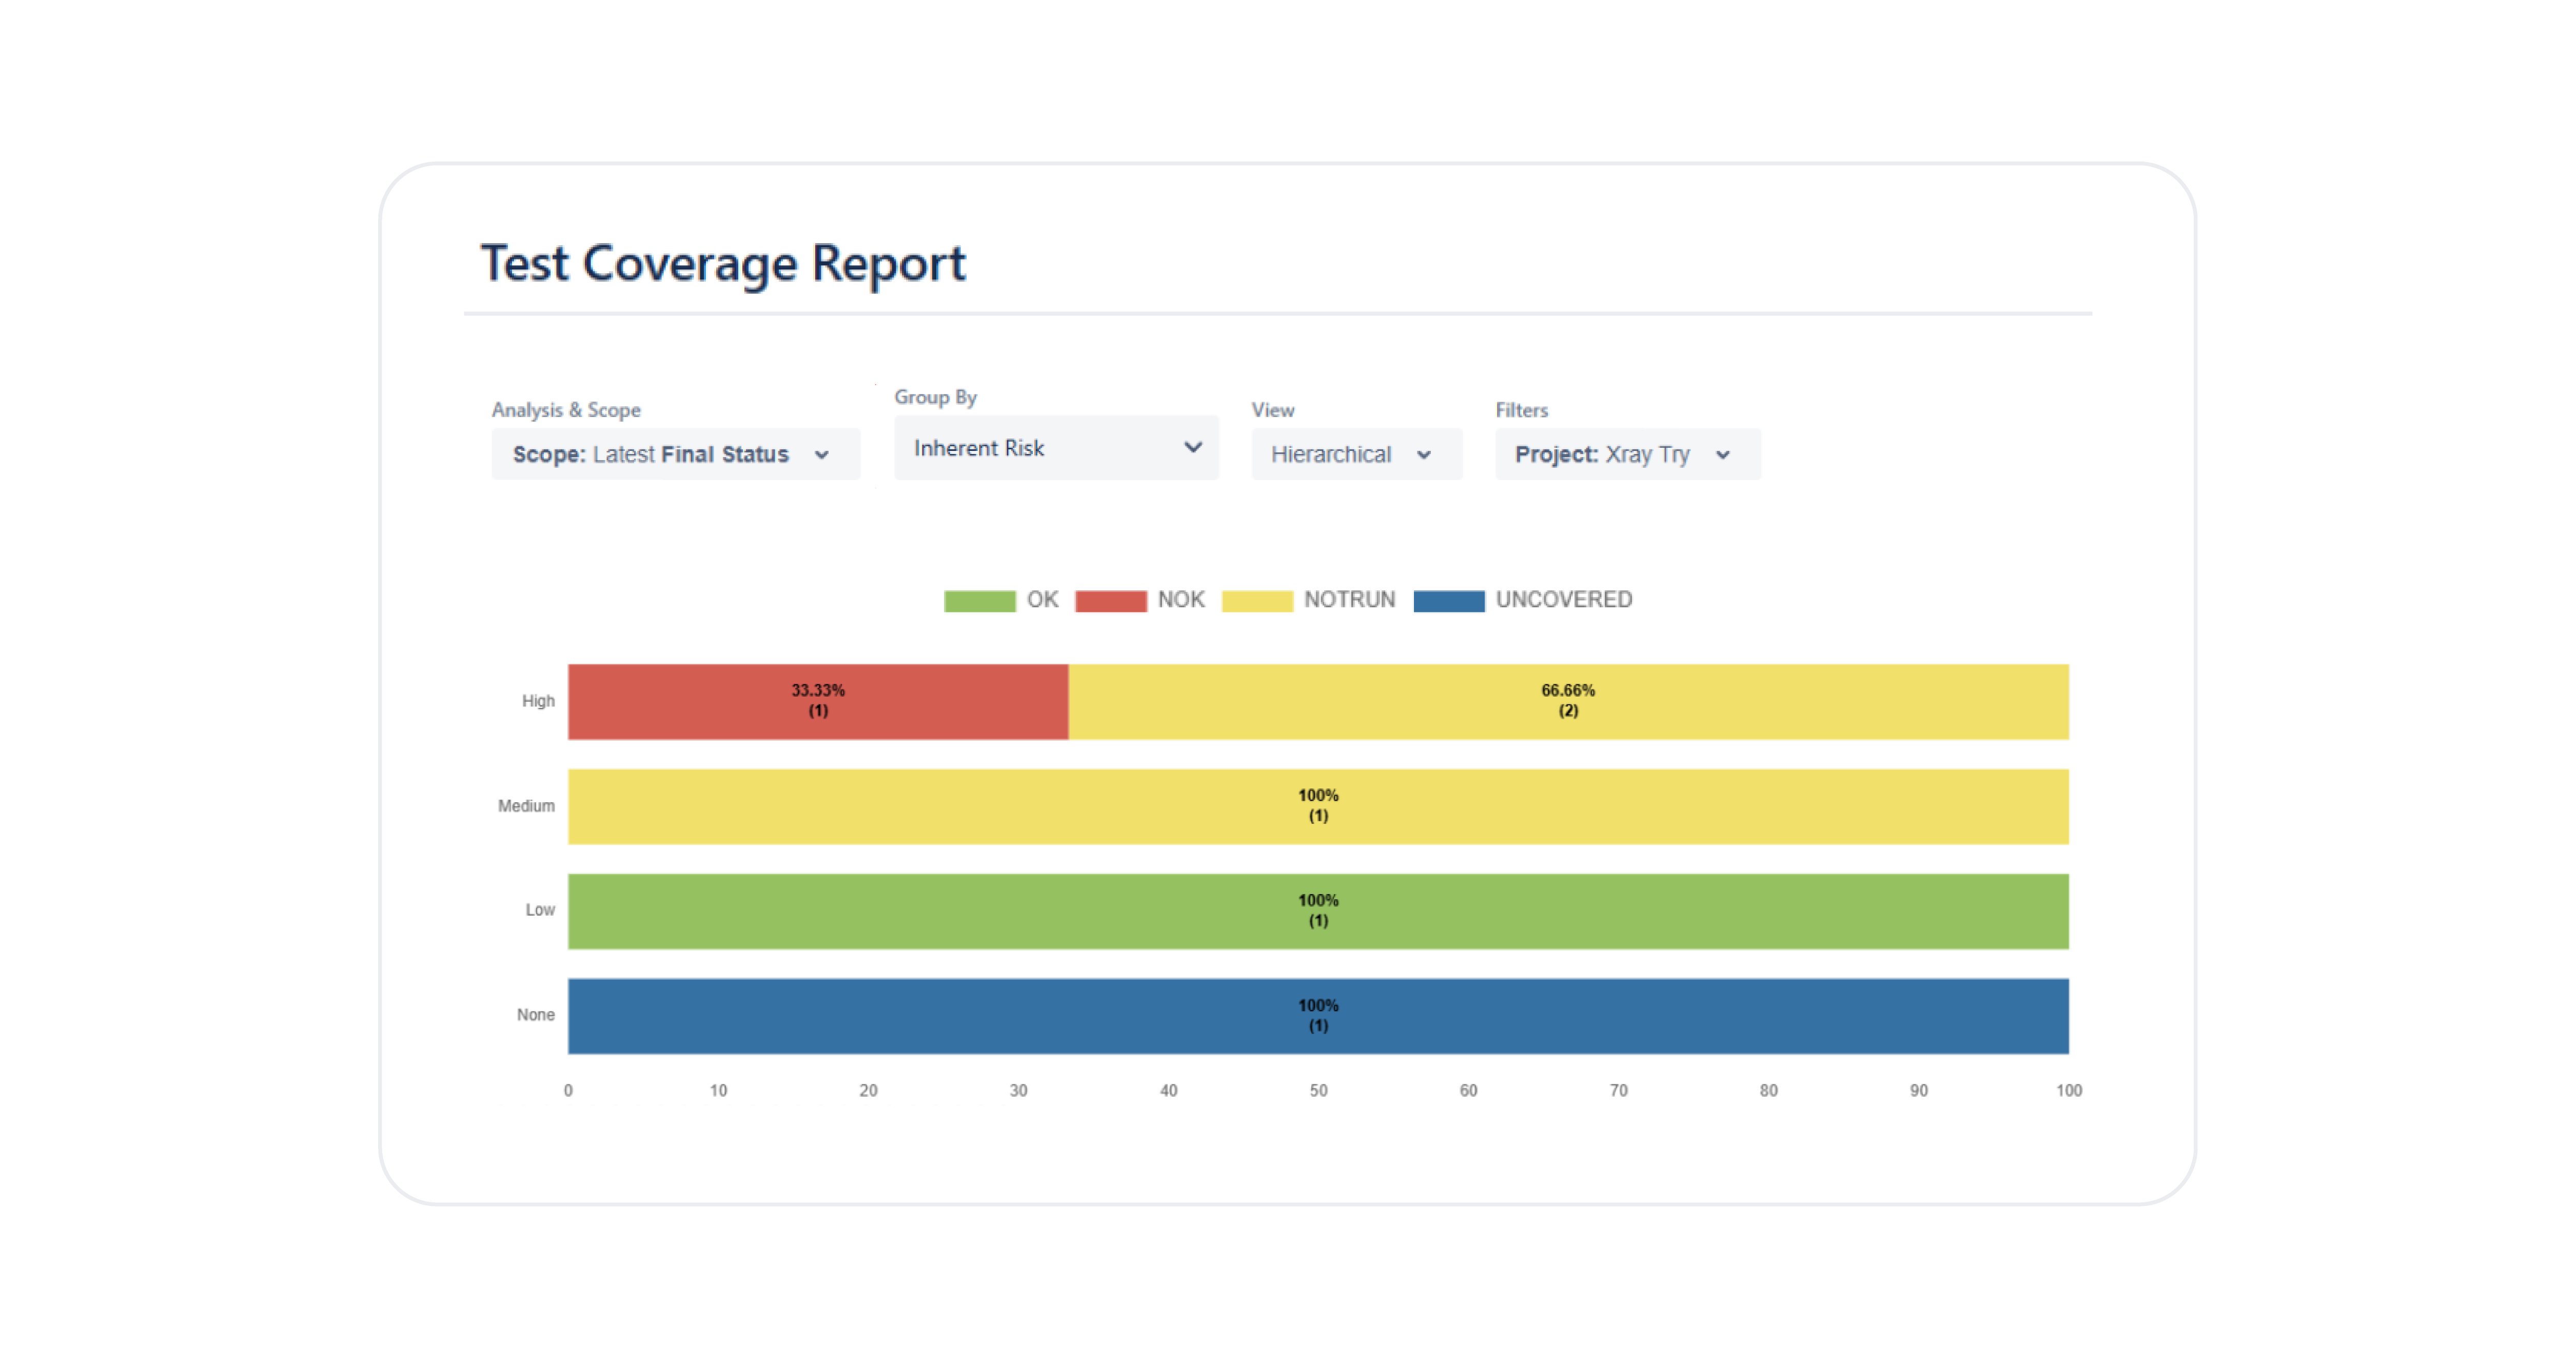This screenshot has width=2576, height=1368.
Task: Click the Low row green 100% bar
Action: click(x=1318, y=911)
